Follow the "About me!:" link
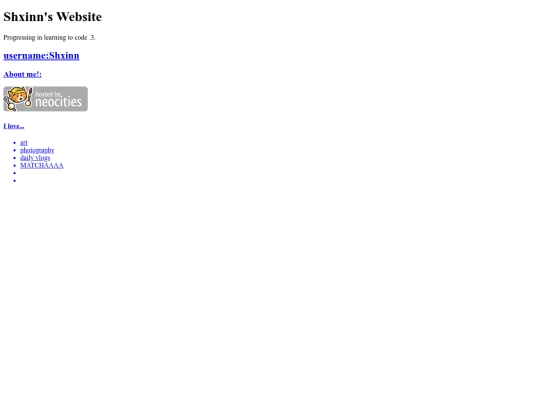 [22, 74]
